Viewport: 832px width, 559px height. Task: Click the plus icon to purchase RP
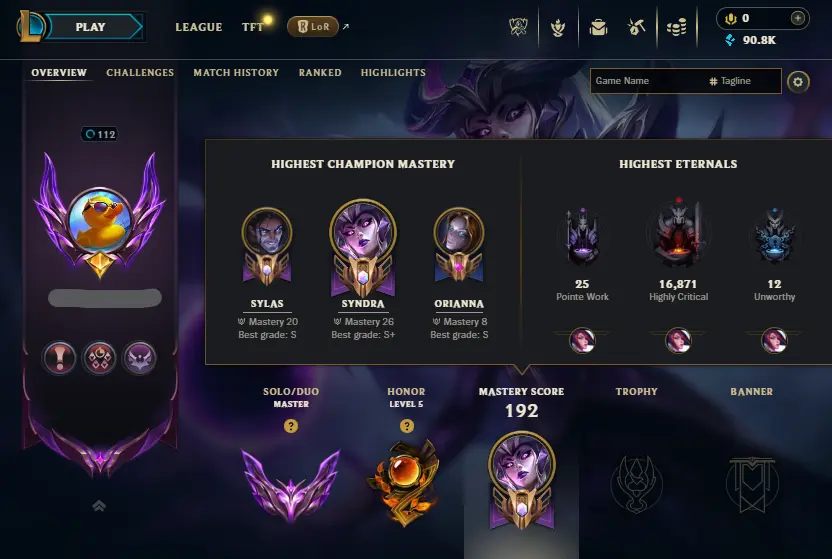coord(798,18)
